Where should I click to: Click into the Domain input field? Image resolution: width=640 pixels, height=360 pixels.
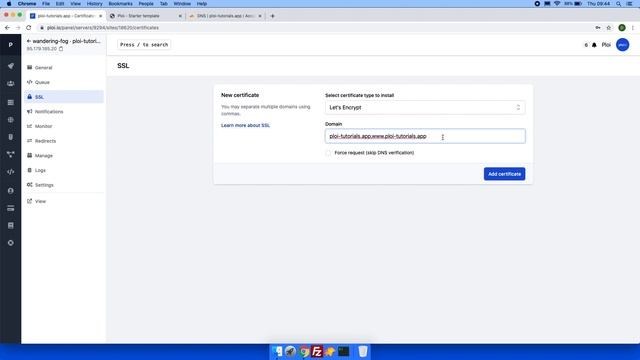425,136
